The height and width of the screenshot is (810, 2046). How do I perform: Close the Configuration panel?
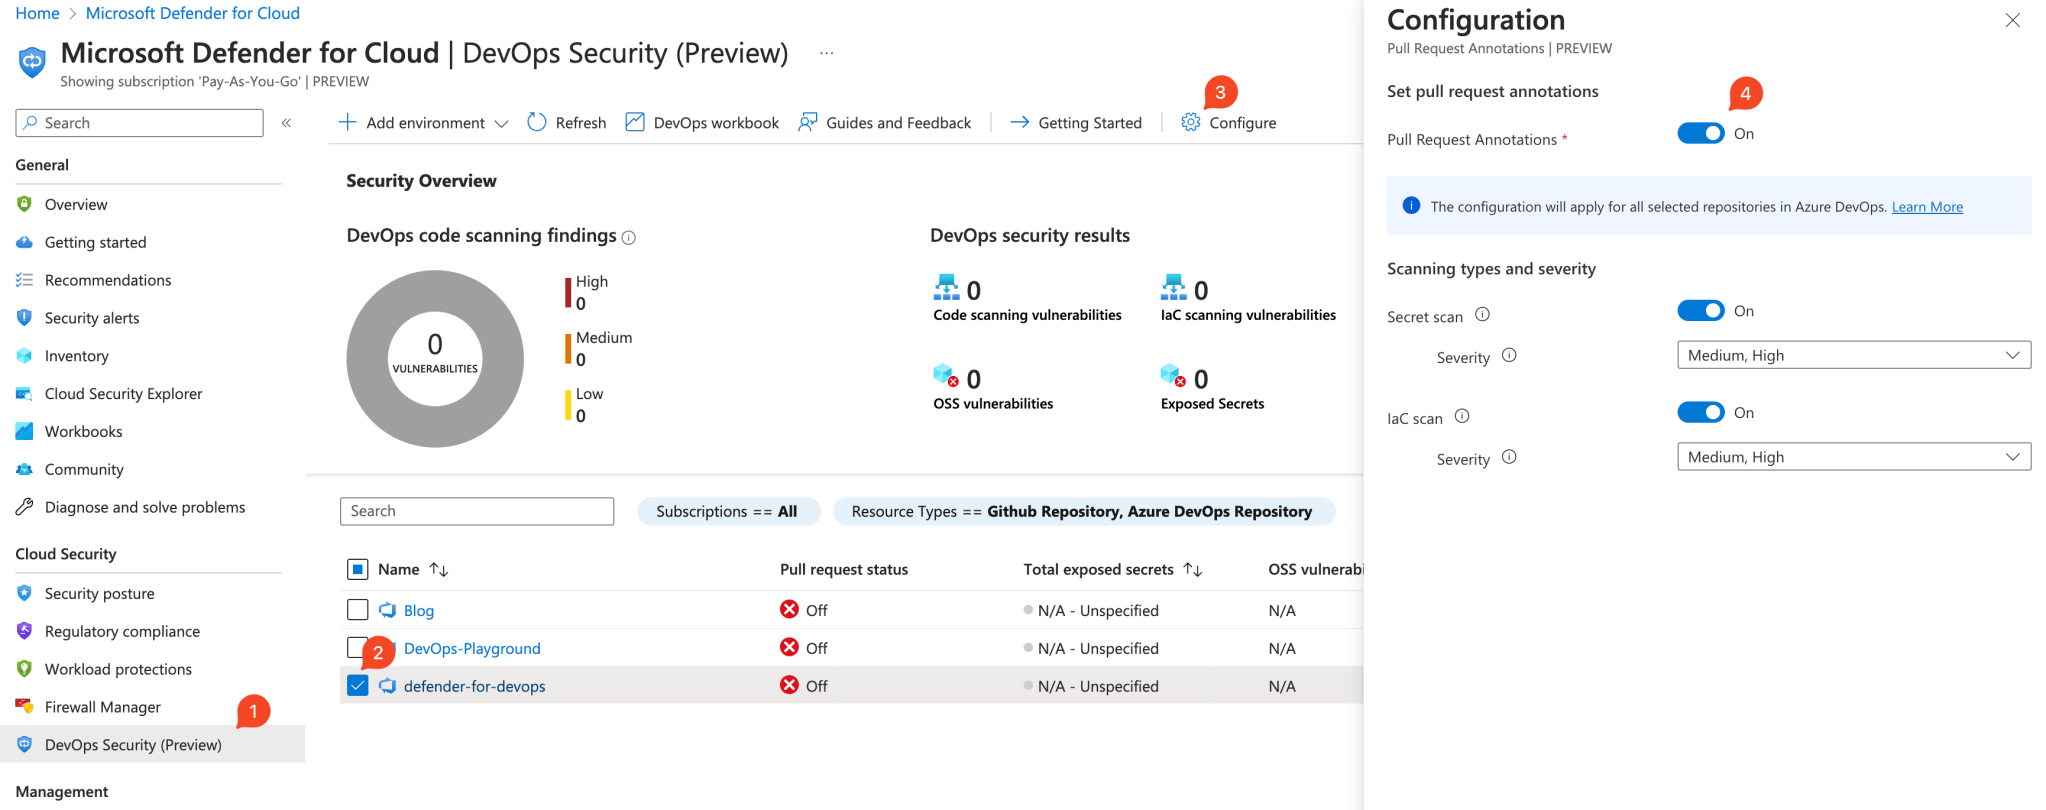click(2013, 20)
